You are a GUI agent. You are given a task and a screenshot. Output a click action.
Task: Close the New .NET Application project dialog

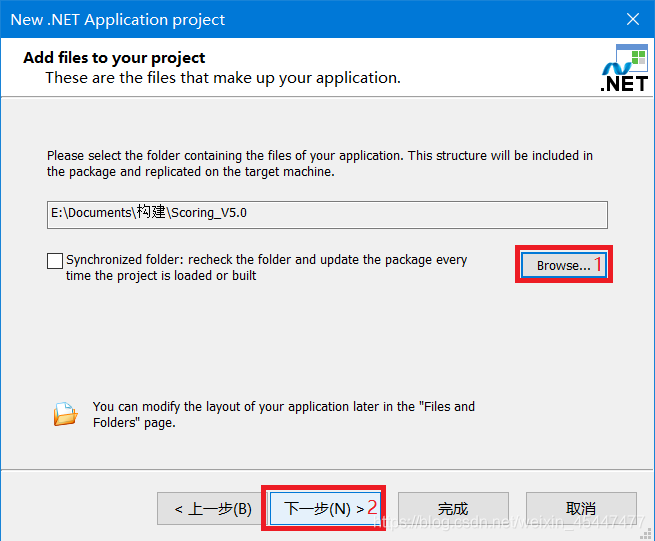point(632,19)
